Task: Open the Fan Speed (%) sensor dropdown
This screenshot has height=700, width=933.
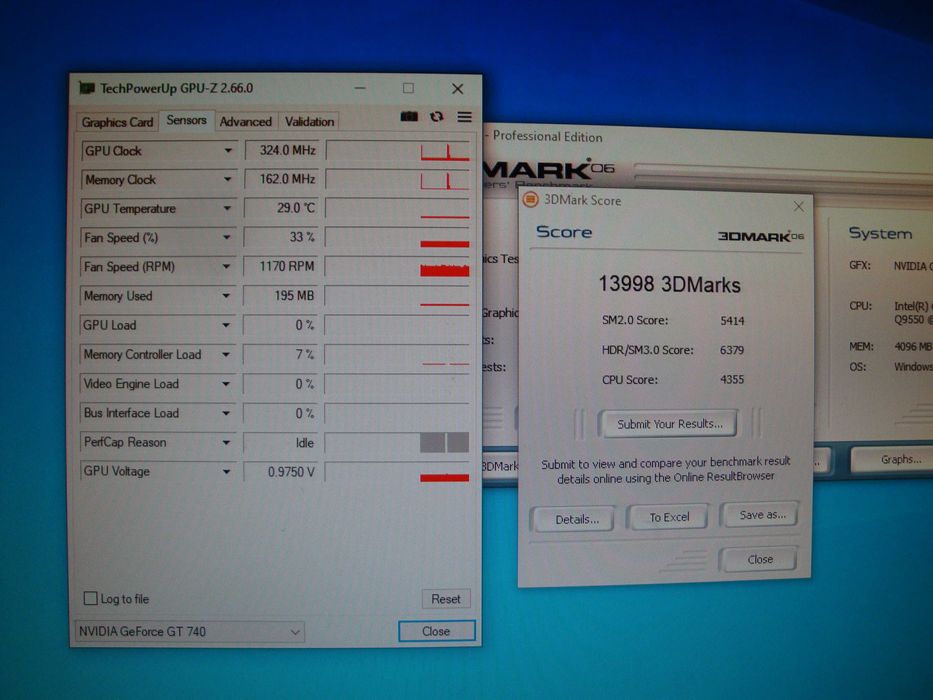Action: point(227,238)
